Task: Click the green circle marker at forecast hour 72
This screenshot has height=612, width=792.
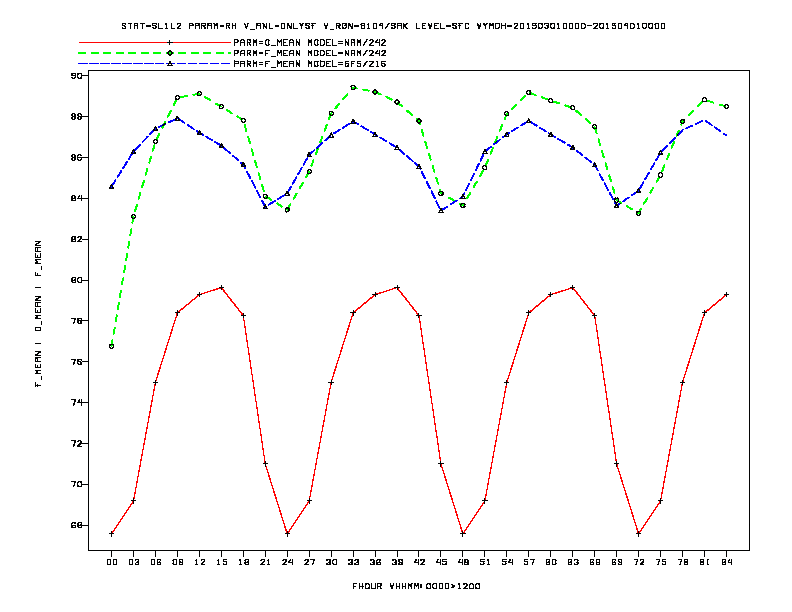Action: pyautogui.click(x=638, y=214)
